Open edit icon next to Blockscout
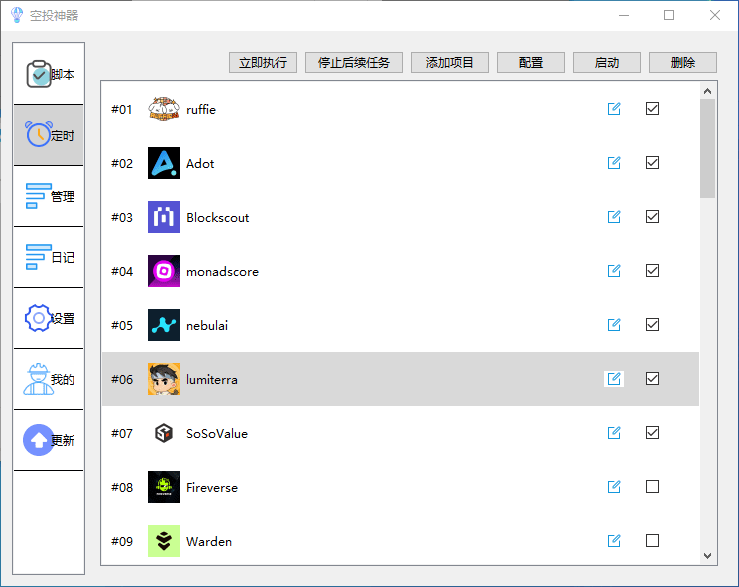739x587 pixels. (x=614, y=217)
